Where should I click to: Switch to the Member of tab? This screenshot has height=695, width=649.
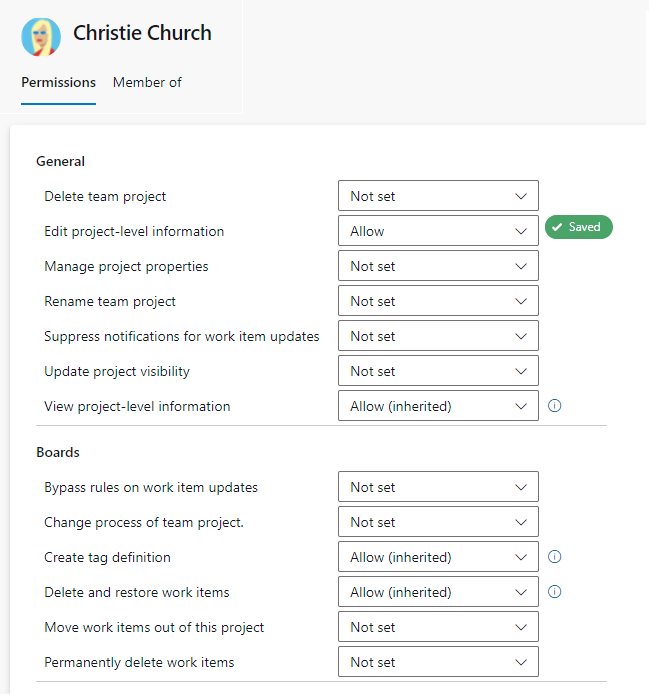pyautogui.click(x=147, y=83)
